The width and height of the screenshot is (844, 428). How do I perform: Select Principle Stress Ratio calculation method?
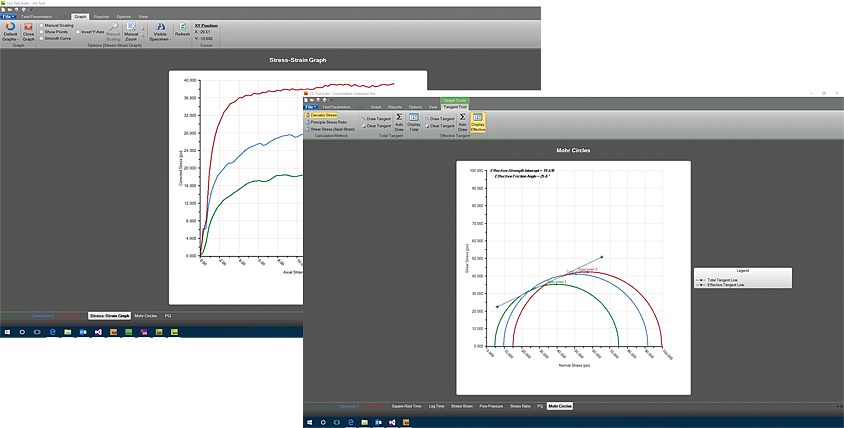tap(327, 122)
